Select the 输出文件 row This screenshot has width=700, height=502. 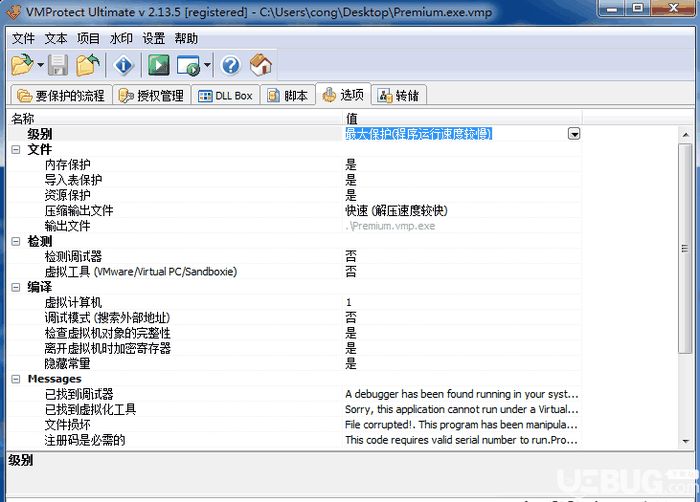pos(295,226)
